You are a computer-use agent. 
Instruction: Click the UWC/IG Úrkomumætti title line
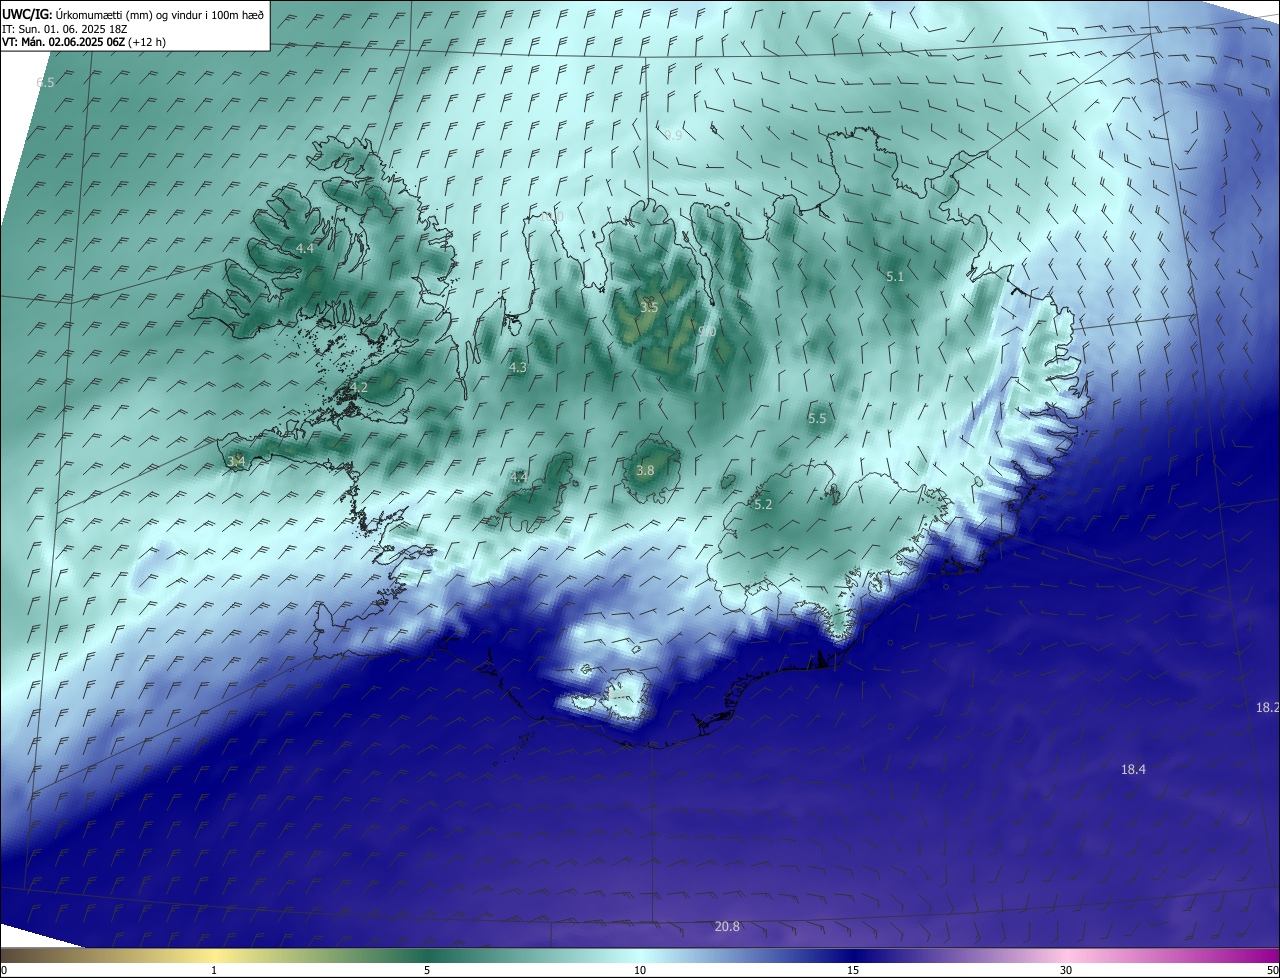point(133,14)
